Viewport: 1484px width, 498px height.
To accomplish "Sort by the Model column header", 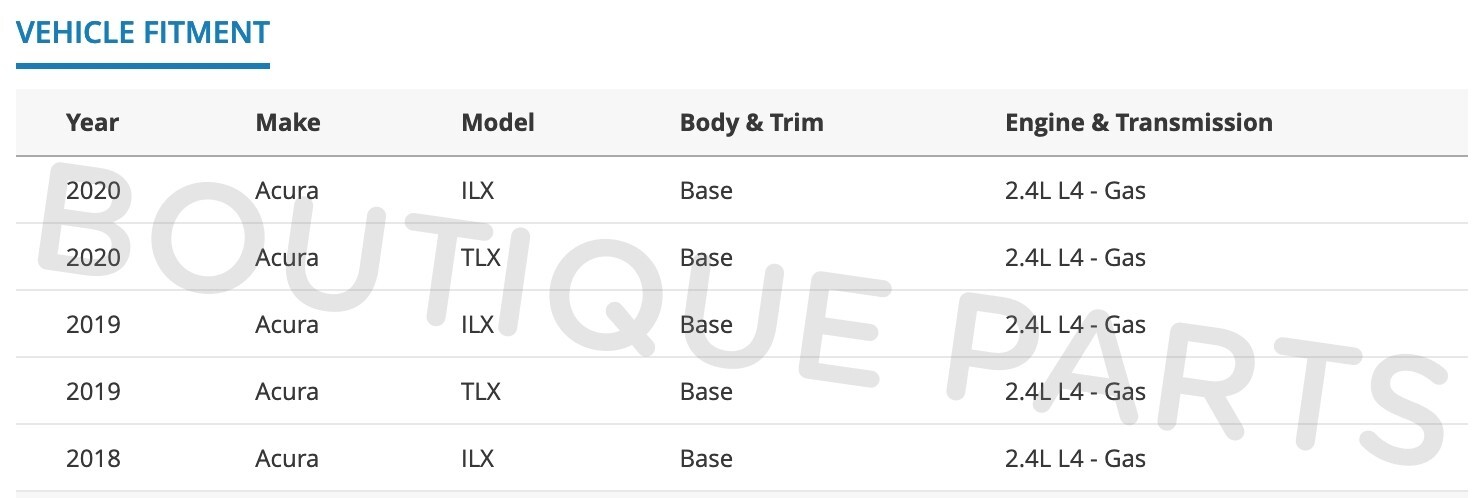I will 498,123.
